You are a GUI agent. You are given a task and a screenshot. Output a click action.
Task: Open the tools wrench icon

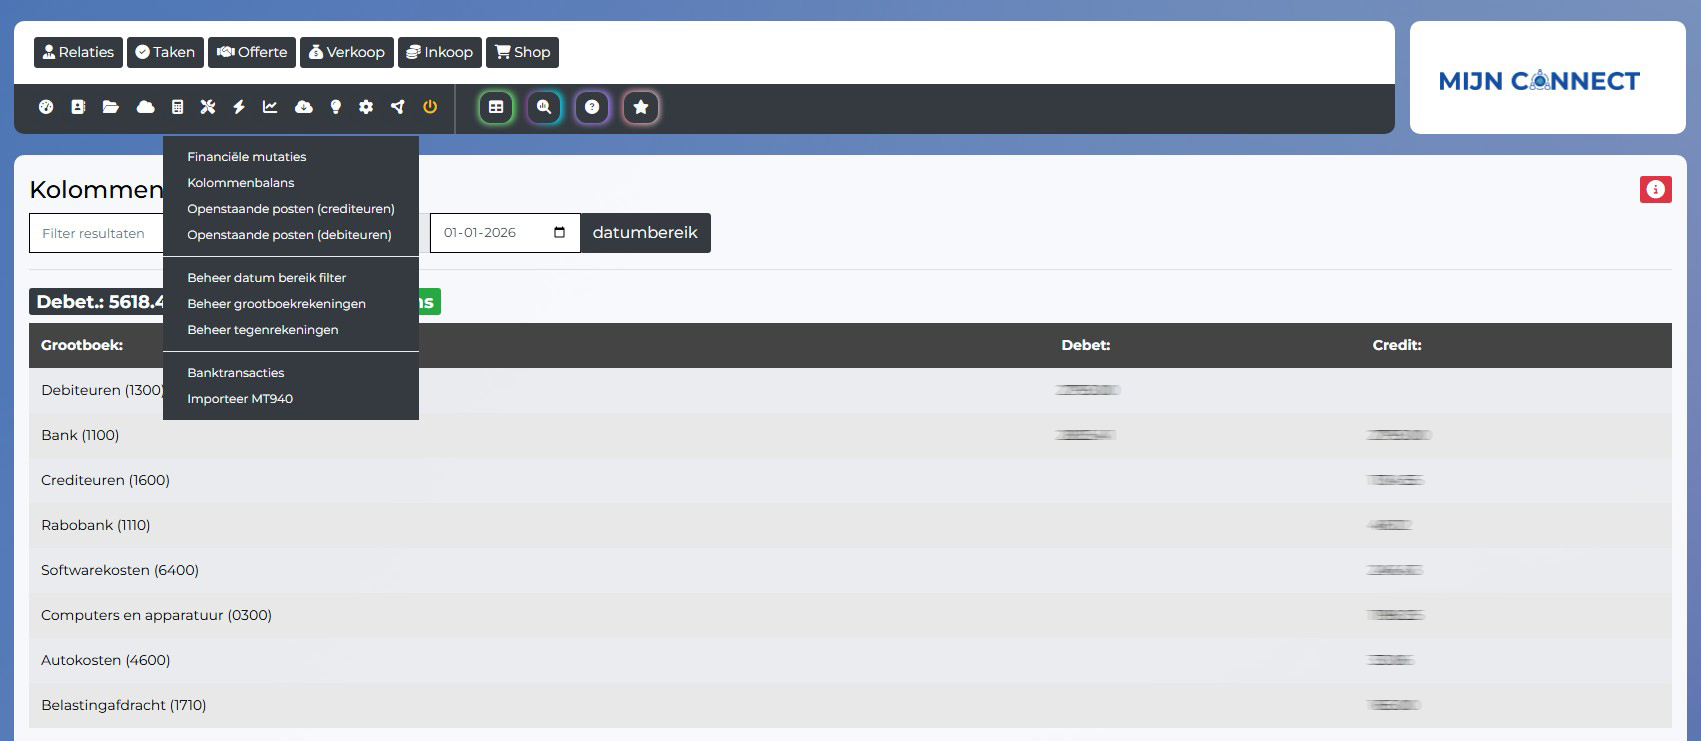[208, 107]
